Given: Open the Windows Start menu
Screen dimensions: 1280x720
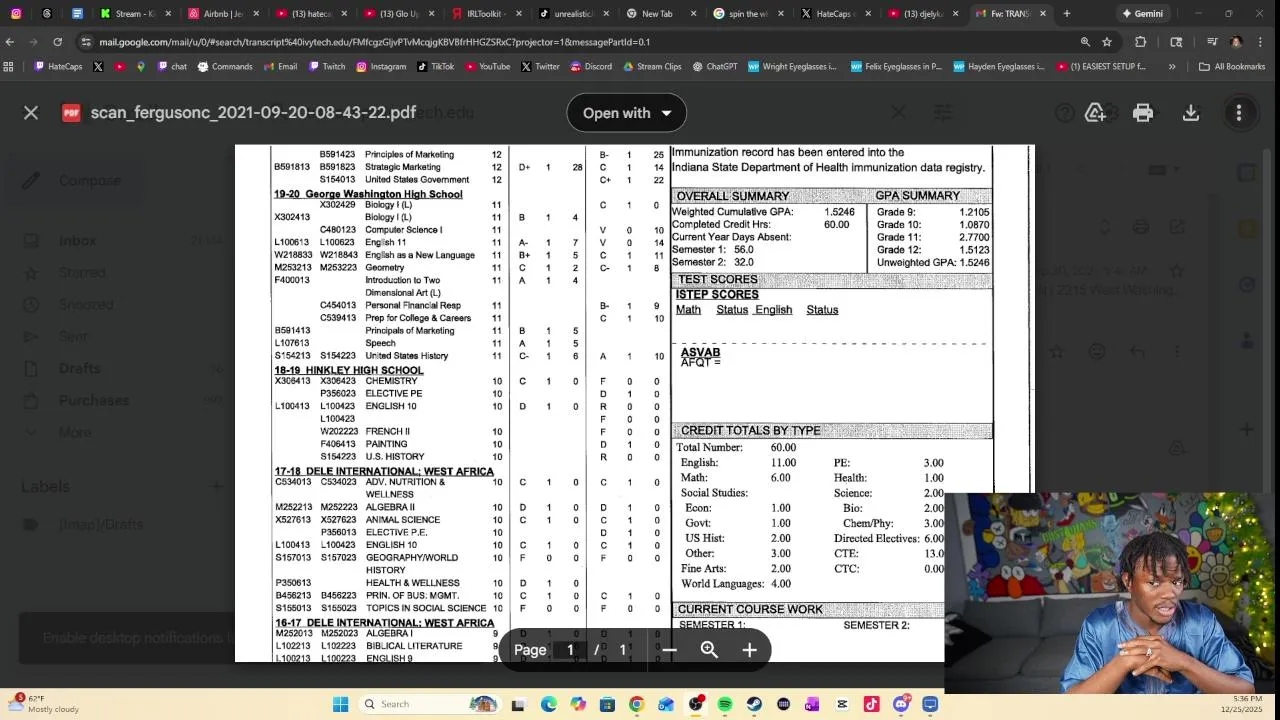Looking at the screenshot, I should coord(340,704).
